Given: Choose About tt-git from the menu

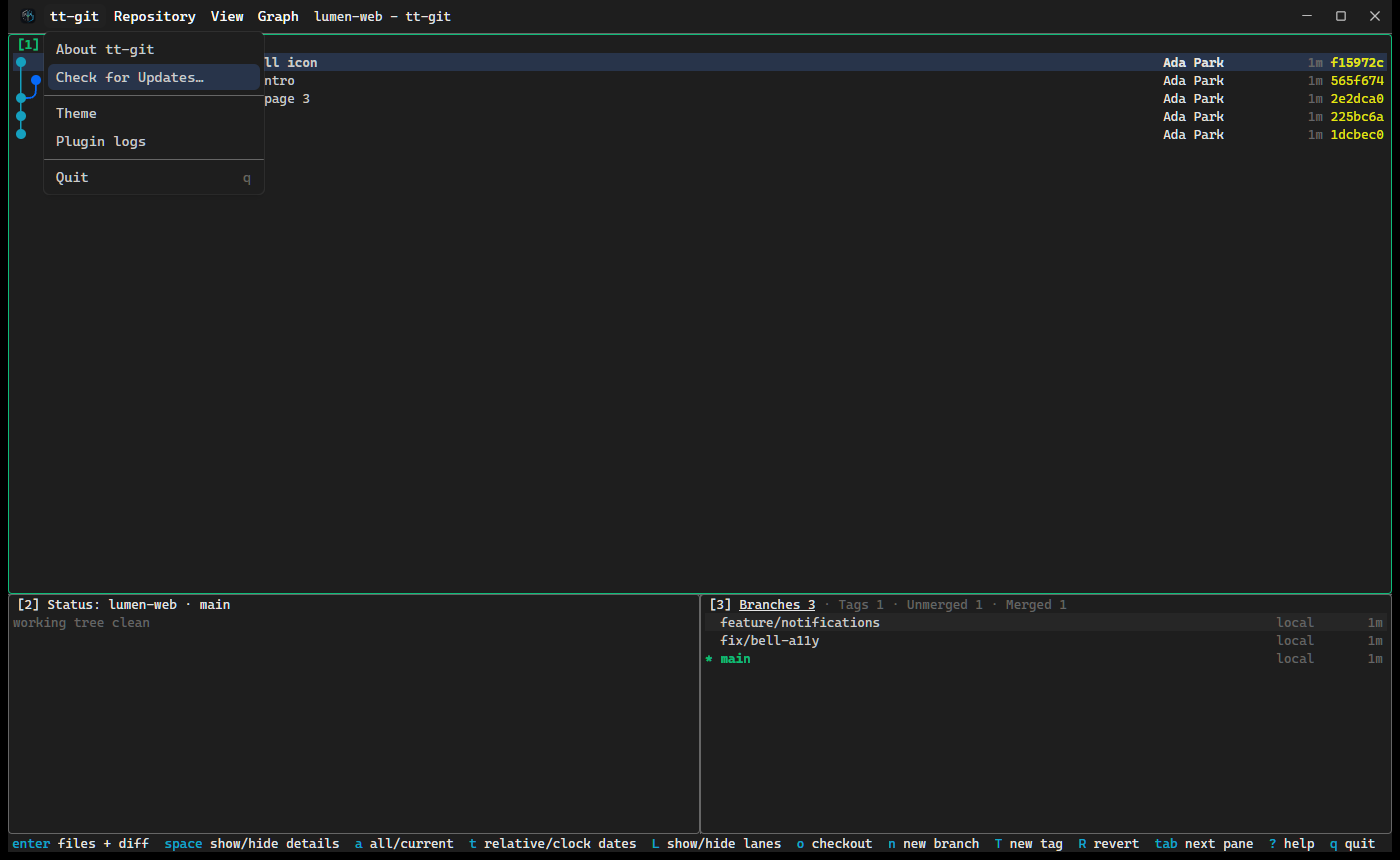Looking at the screenshot, I should (x=154, y=49).
